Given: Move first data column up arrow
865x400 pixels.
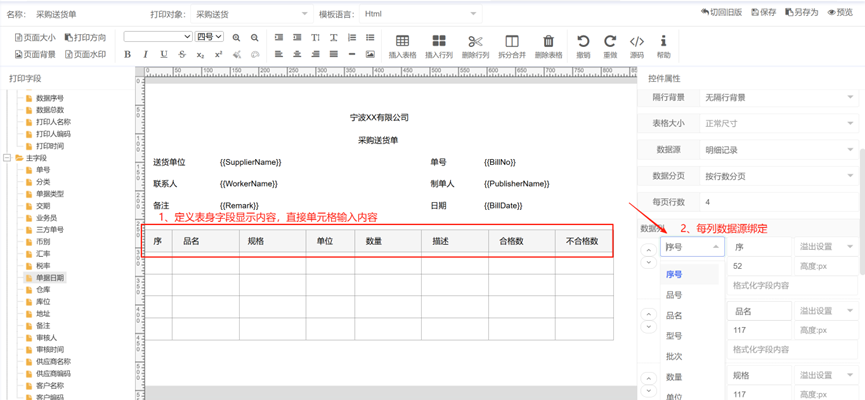Looking at the screenshot, I should click(648, 249).
